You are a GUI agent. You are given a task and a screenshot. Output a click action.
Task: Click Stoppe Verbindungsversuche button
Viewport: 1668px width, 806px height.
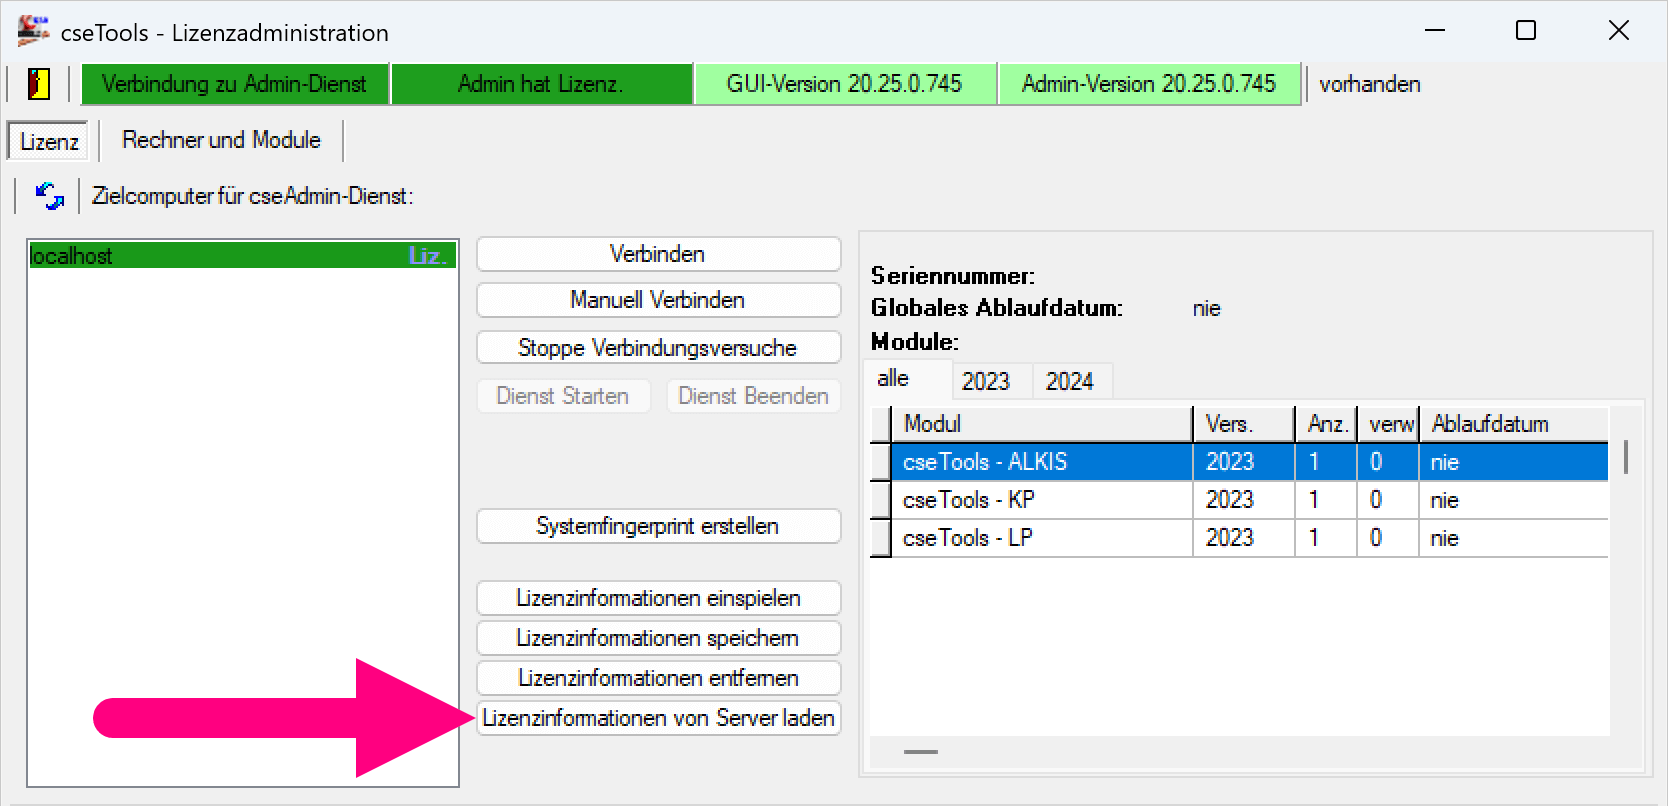[x=657, y=348]
